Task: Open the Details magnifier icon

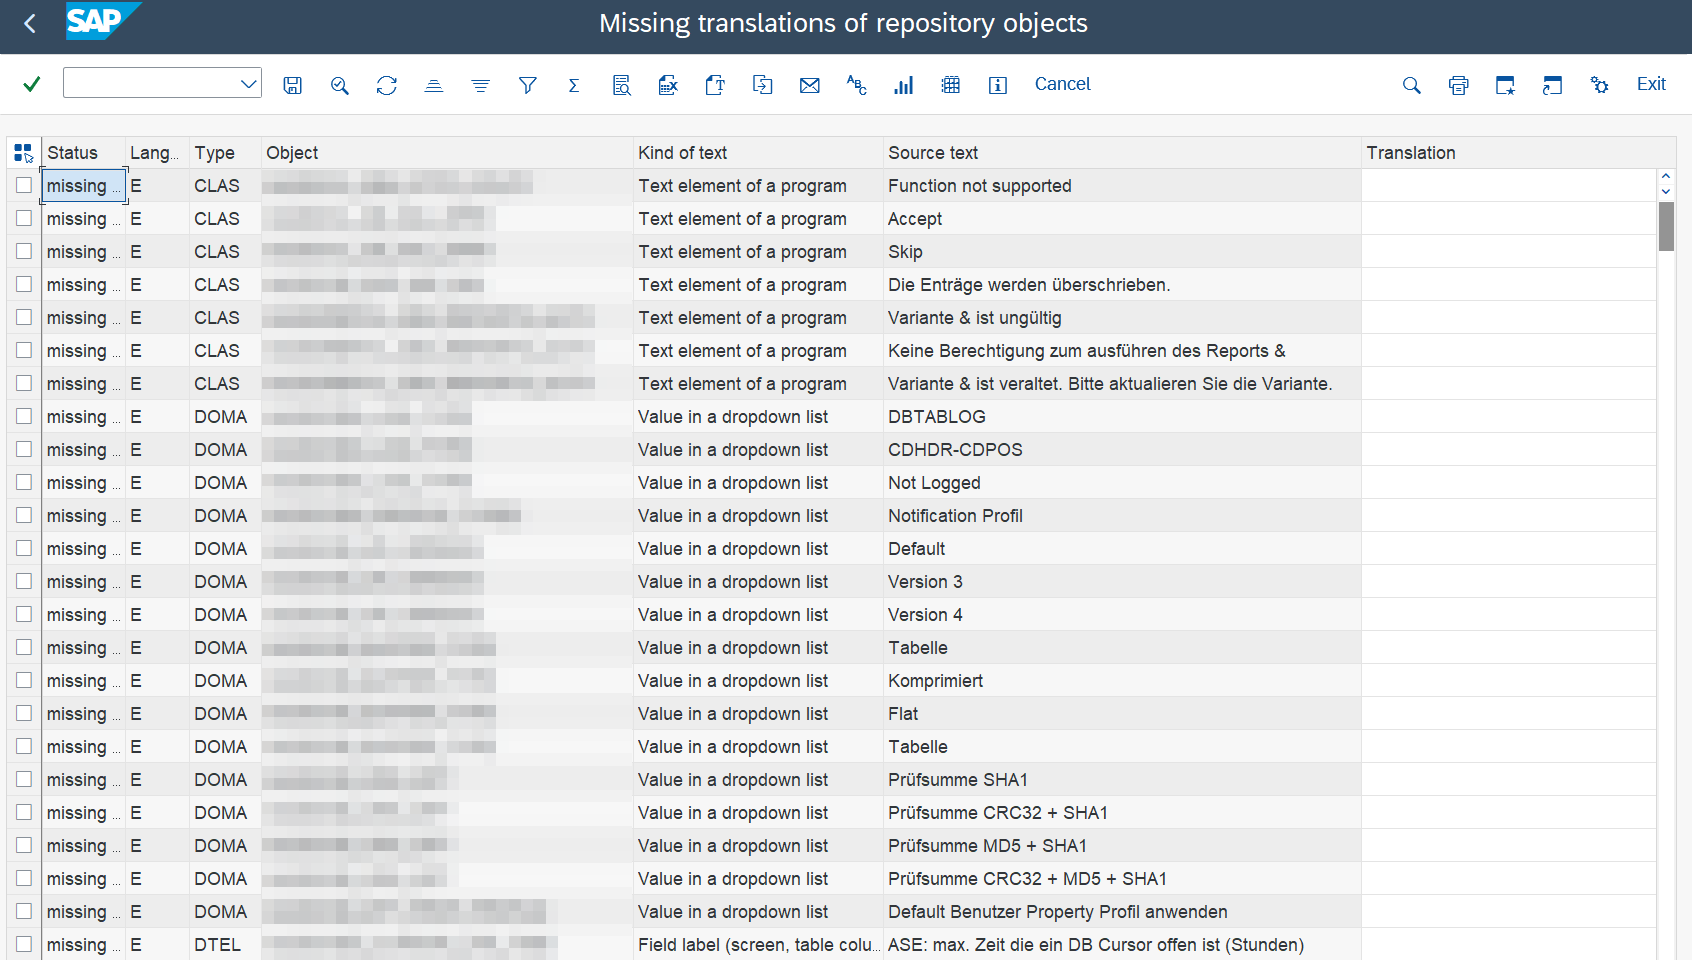Action: (340, 85)
